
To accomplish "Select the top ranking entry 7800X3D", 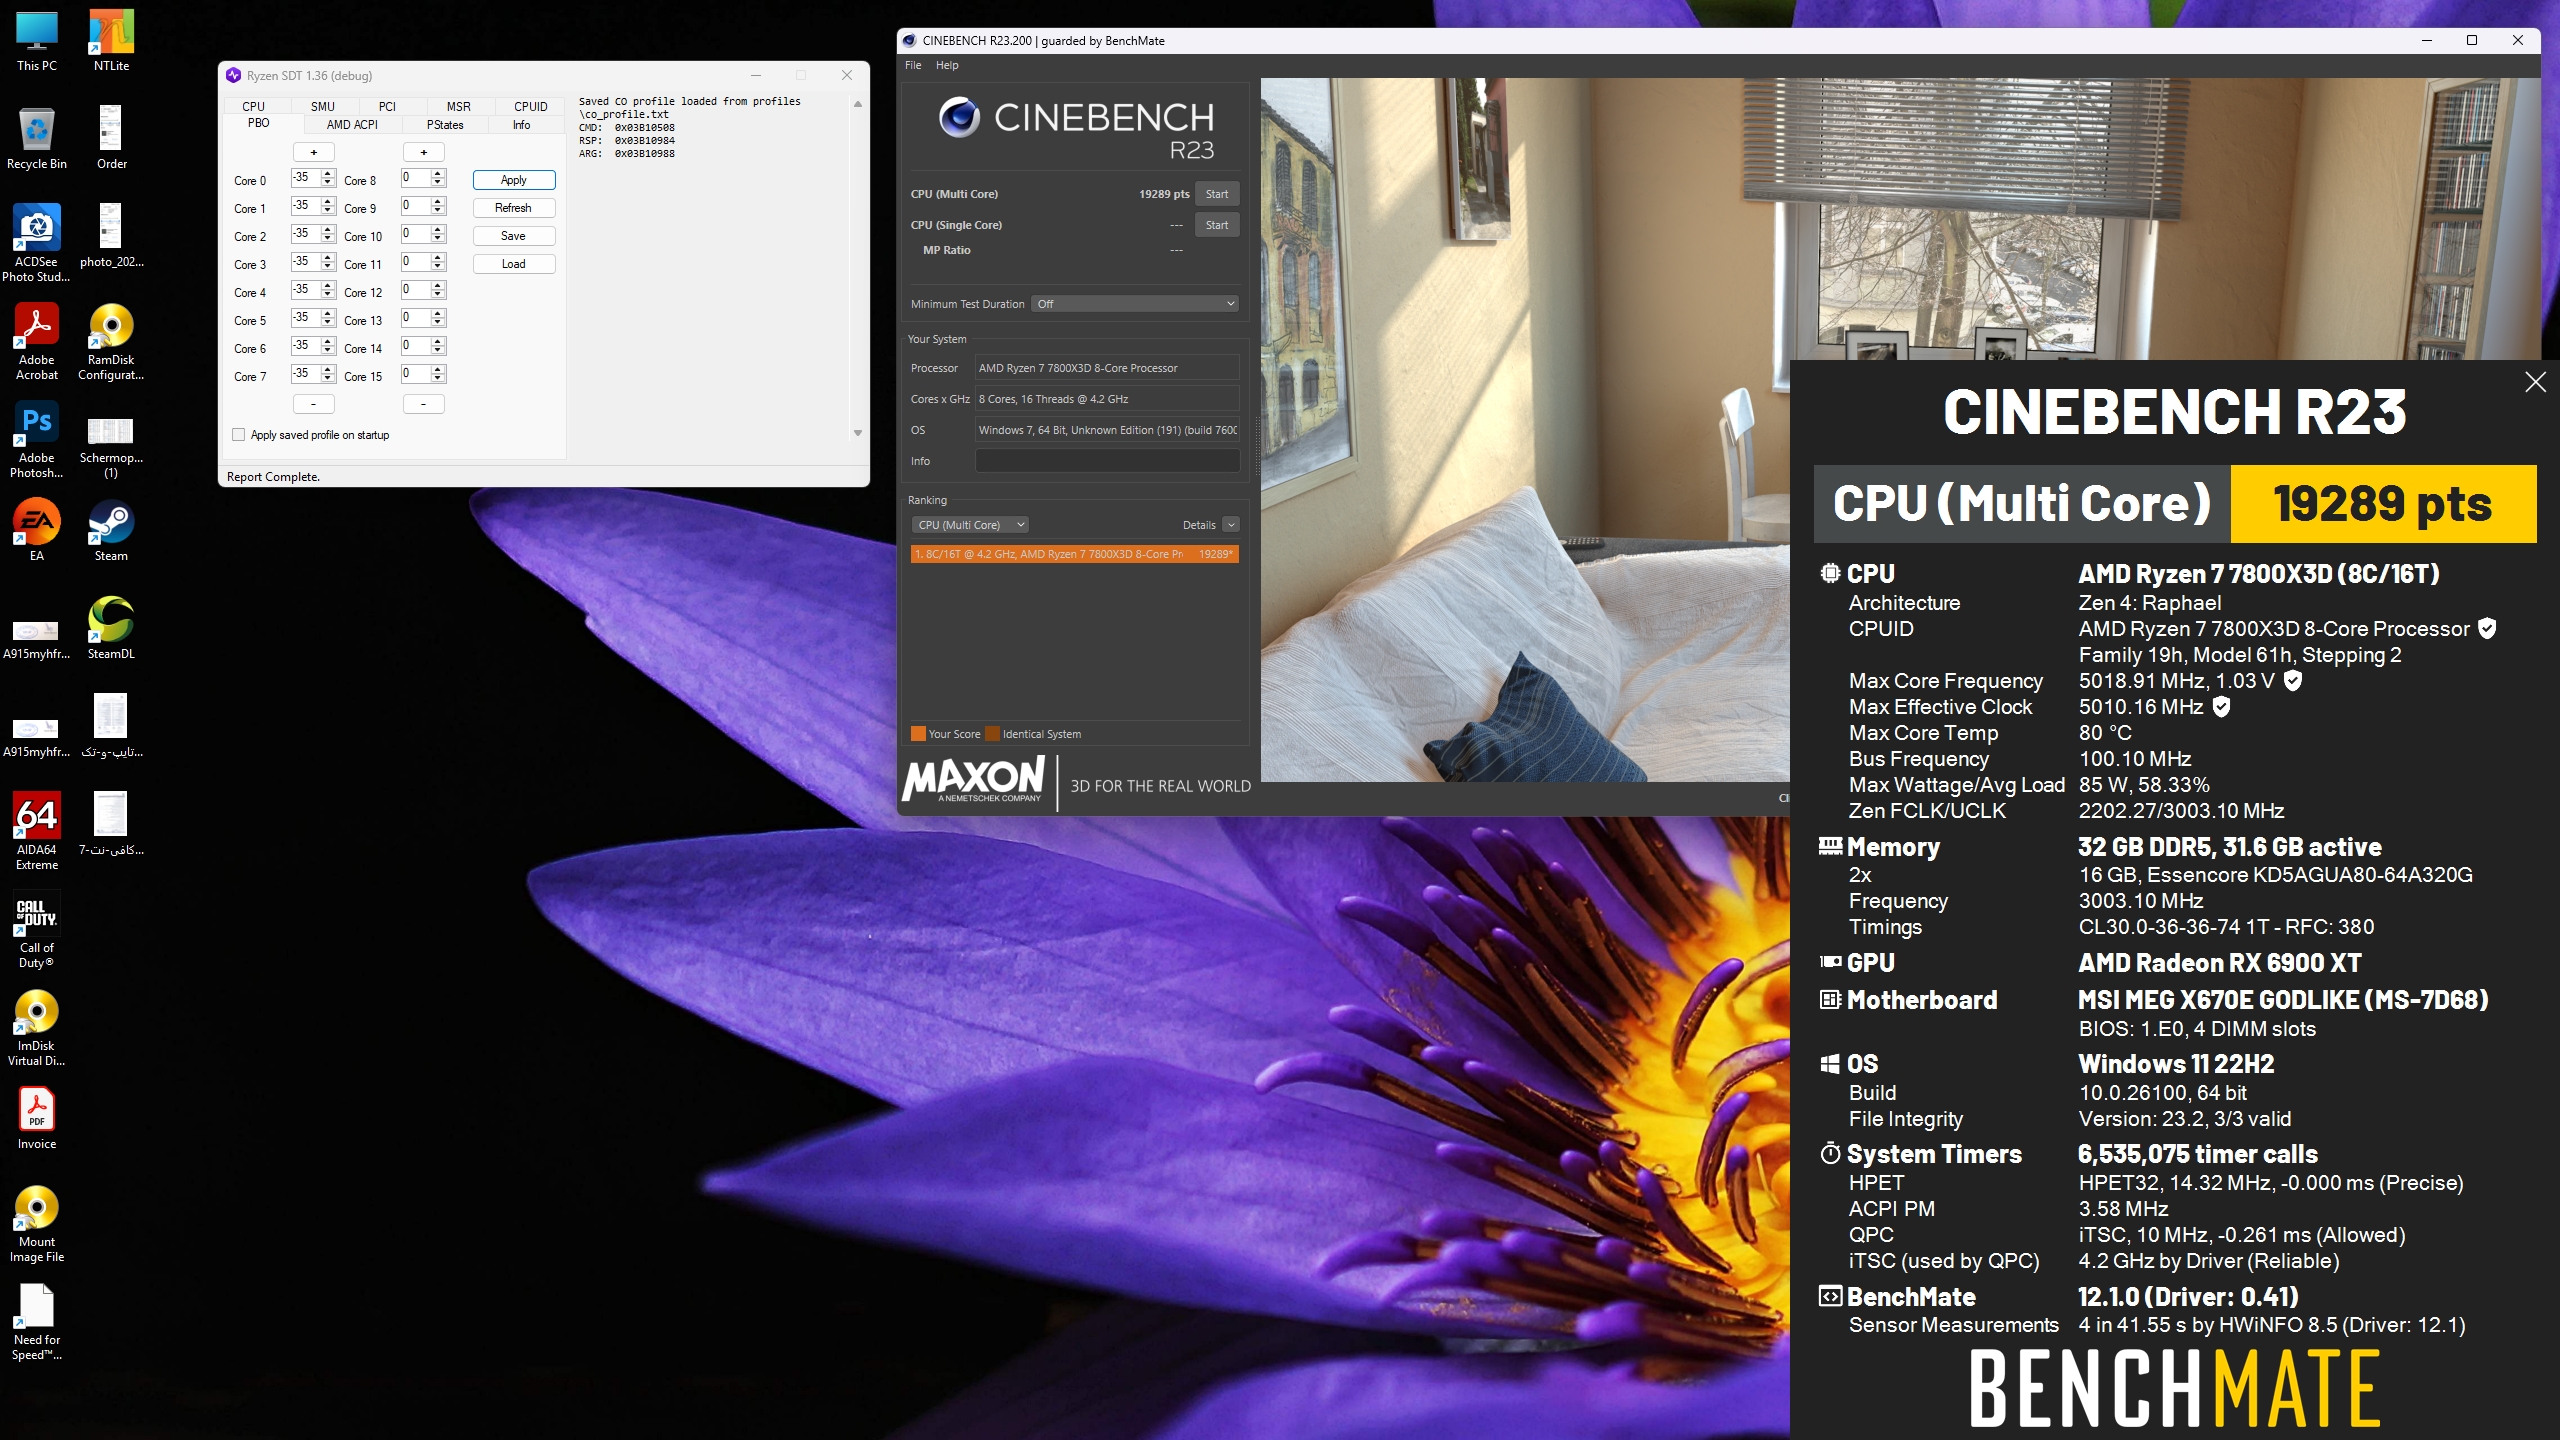I will pos(1075,554).
